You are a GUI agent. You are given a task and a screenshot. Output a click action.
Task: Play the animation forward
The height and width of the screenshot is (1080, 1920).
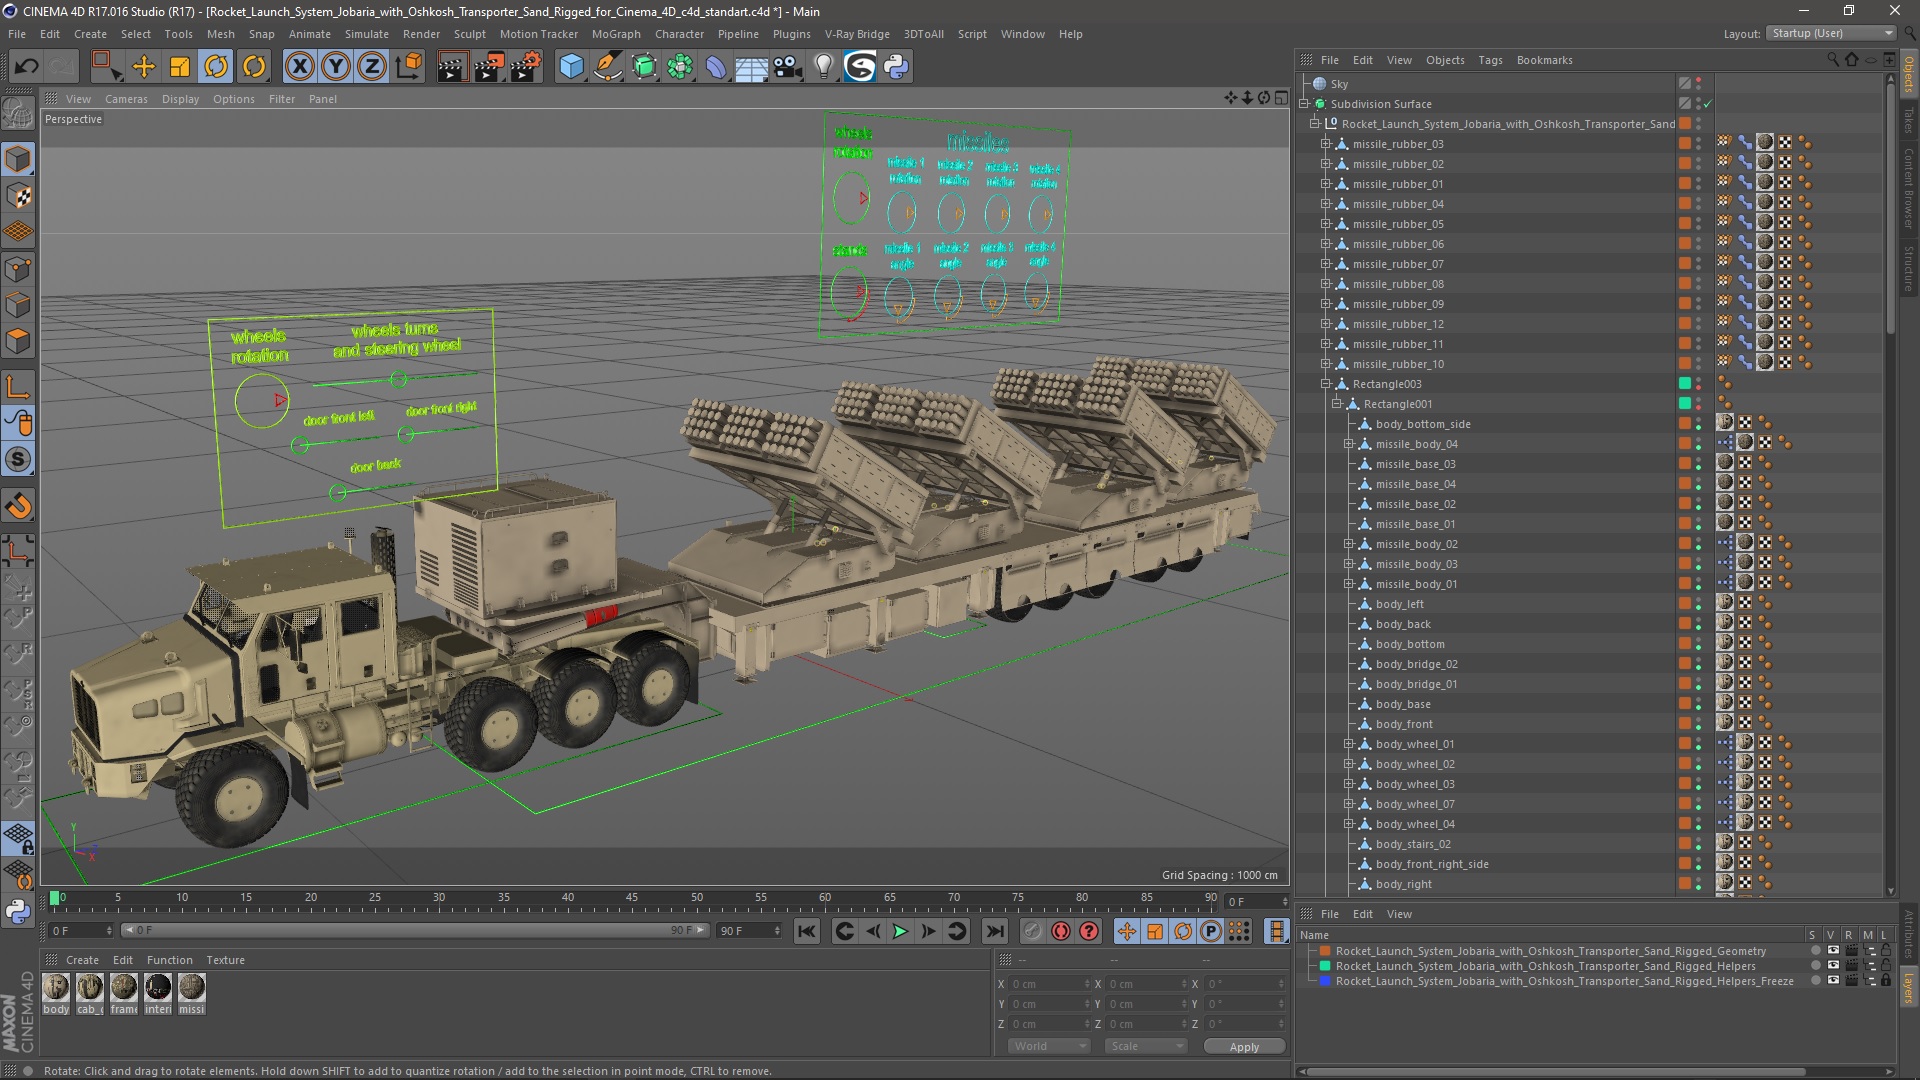coord(900,931)
